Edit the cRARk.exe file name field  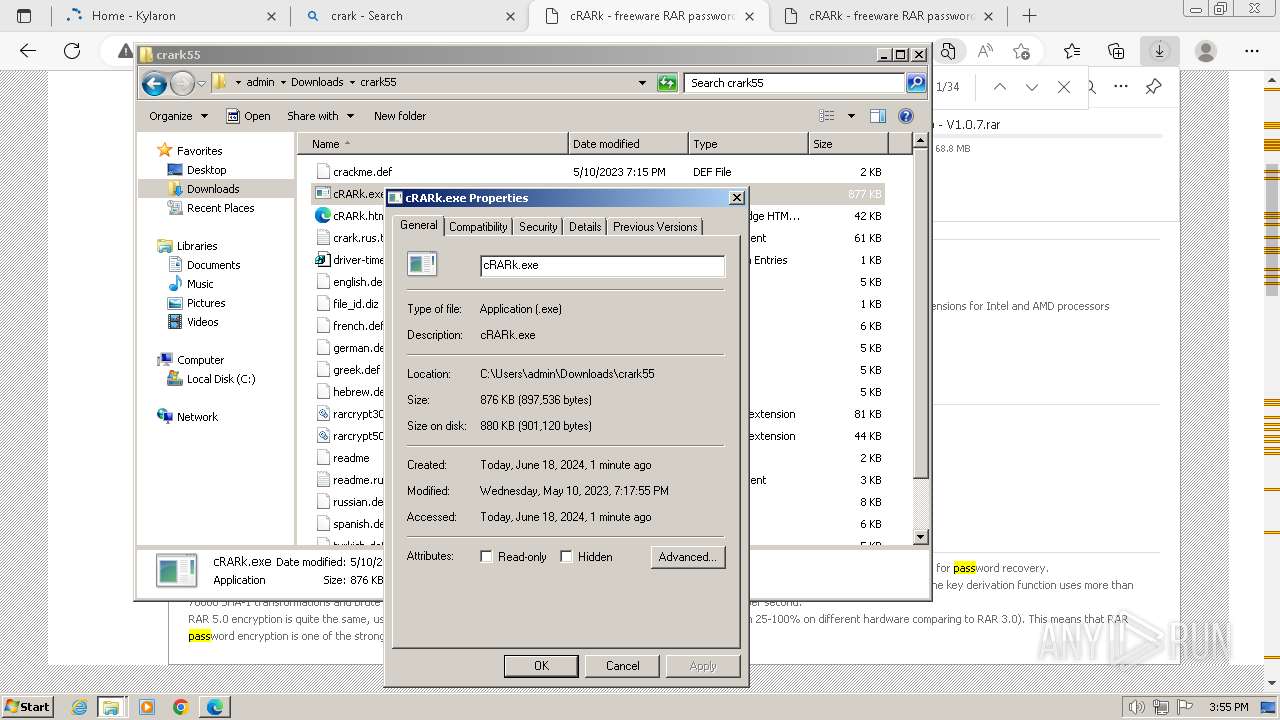602,265
